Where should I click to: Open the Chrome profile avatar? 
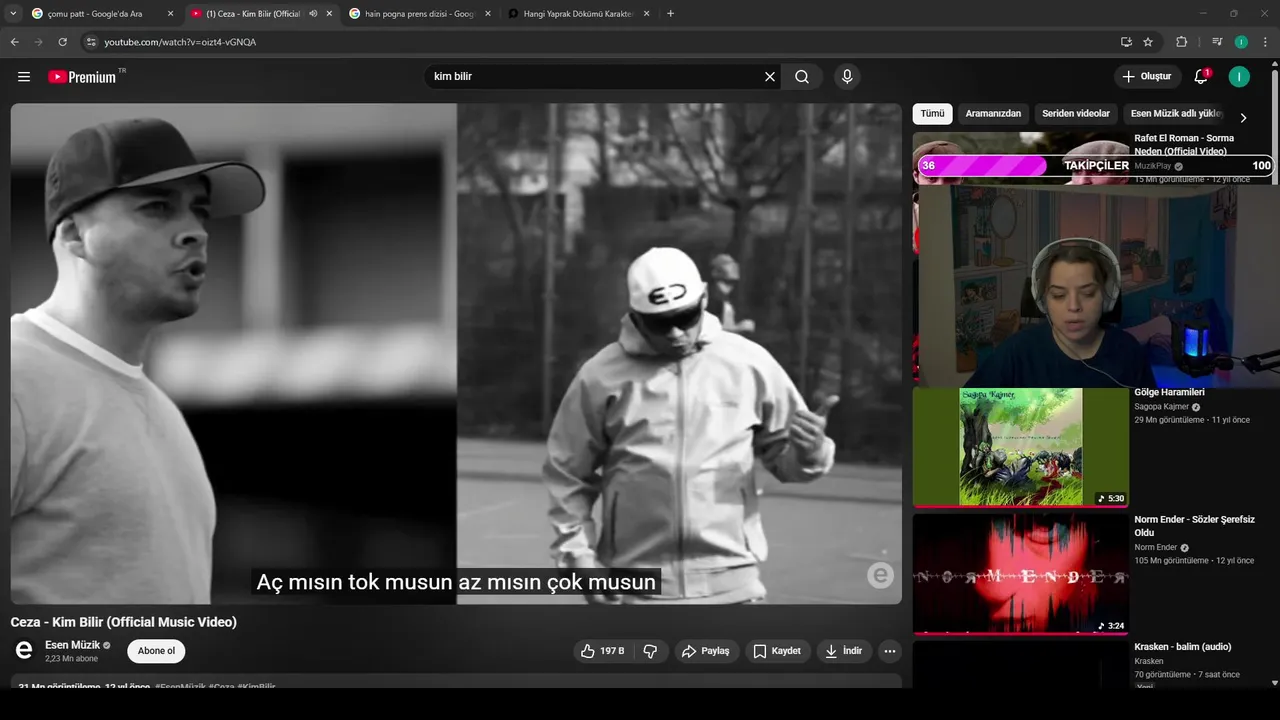point(1241,42)
